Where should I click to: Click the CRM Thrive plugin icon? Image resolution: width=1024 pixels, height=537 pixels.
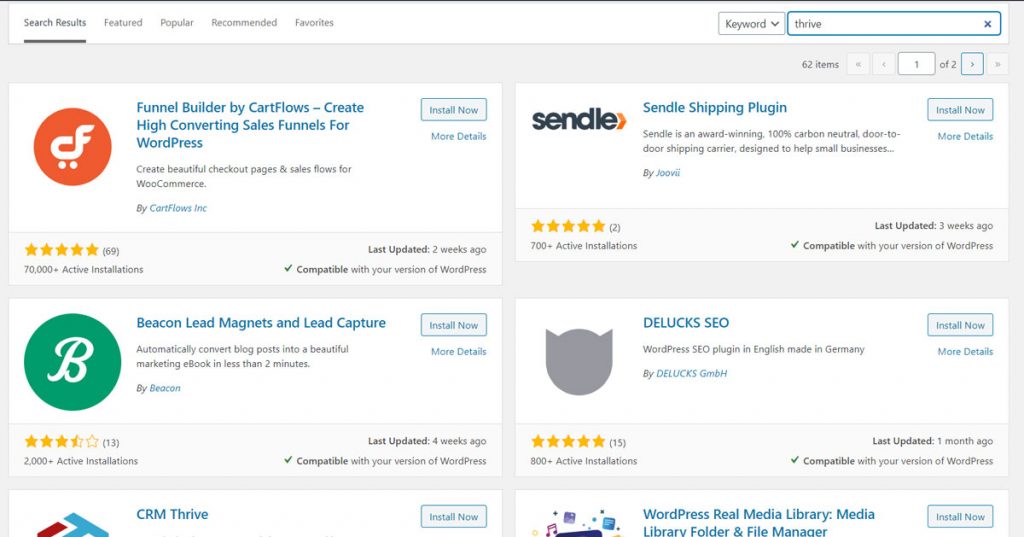[x=72, y=525]
